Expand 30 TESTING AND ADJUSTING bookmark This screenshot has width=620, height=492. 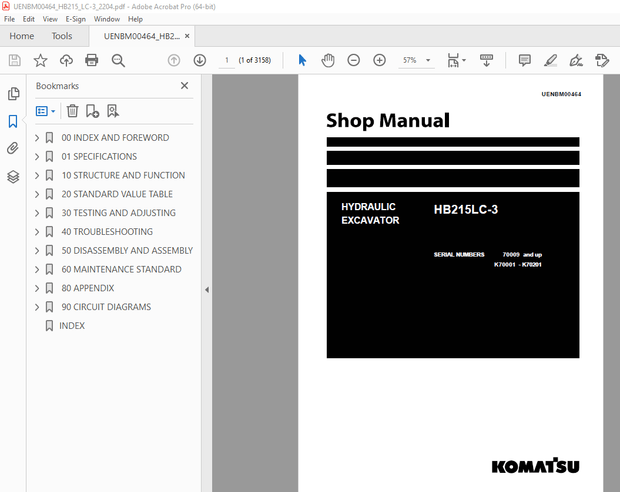point(37,213)
